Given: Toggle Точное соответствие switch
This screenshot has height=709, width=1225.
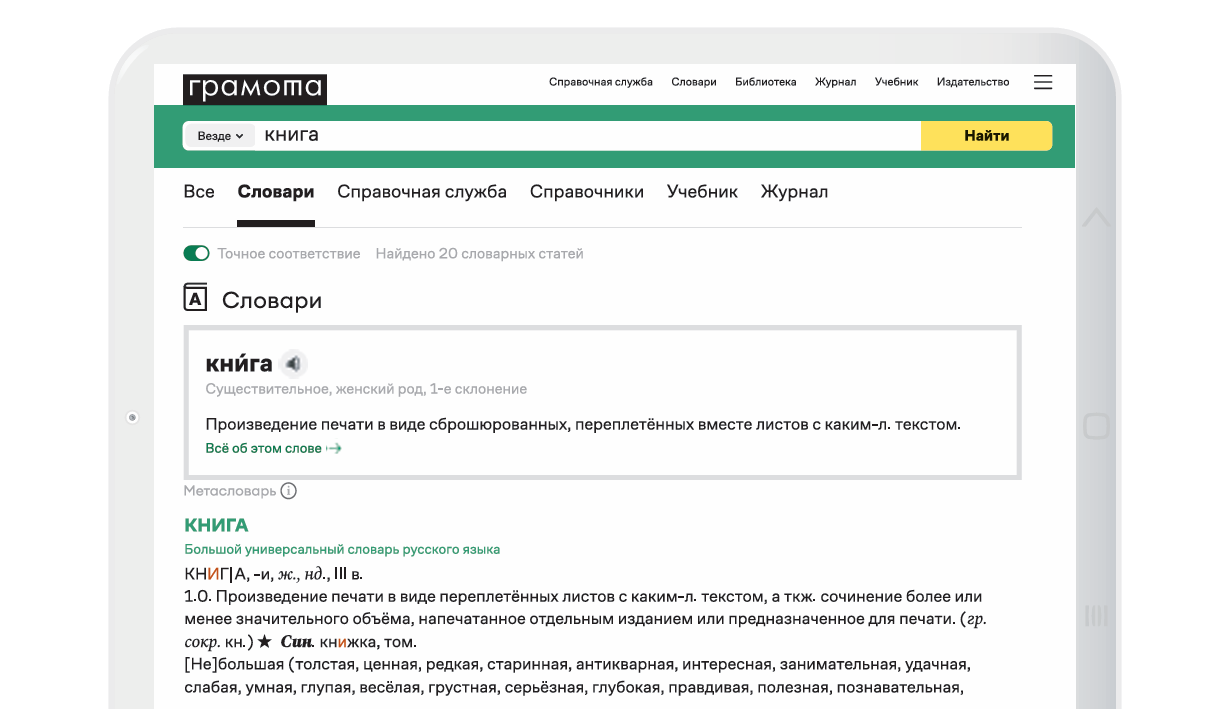Looking at the screenshot, I should pyautogui.click(x=196, y=254).
